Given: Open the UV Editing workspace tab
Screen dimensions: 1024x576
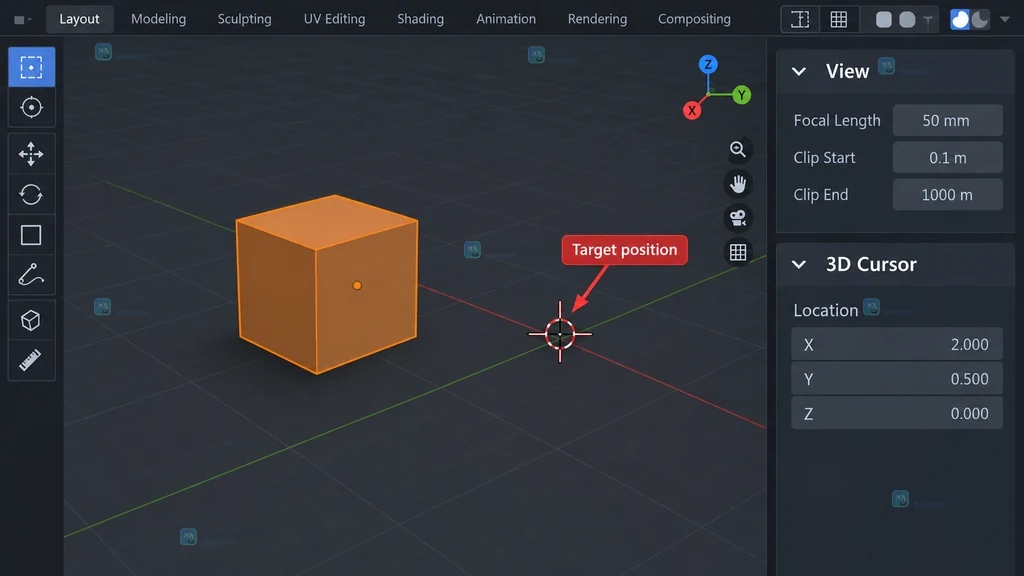Looking at the screenshot, I should (x=334, y=19).
